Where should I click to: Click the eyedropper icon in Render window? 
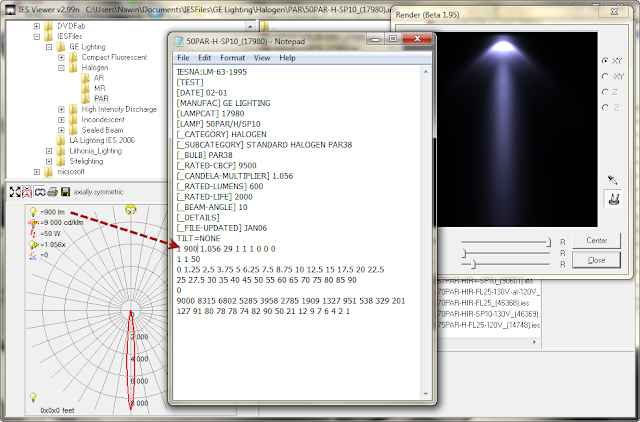(612, 180)
